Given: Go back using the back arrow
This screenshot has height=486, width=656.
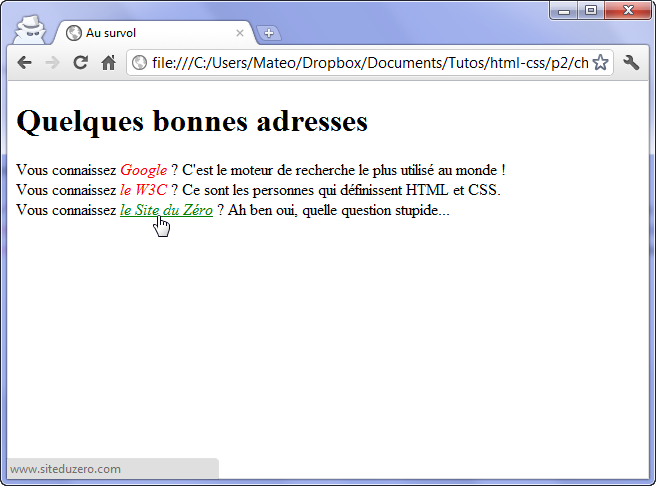Looking at the screenshot, I should tap(25, 63).
